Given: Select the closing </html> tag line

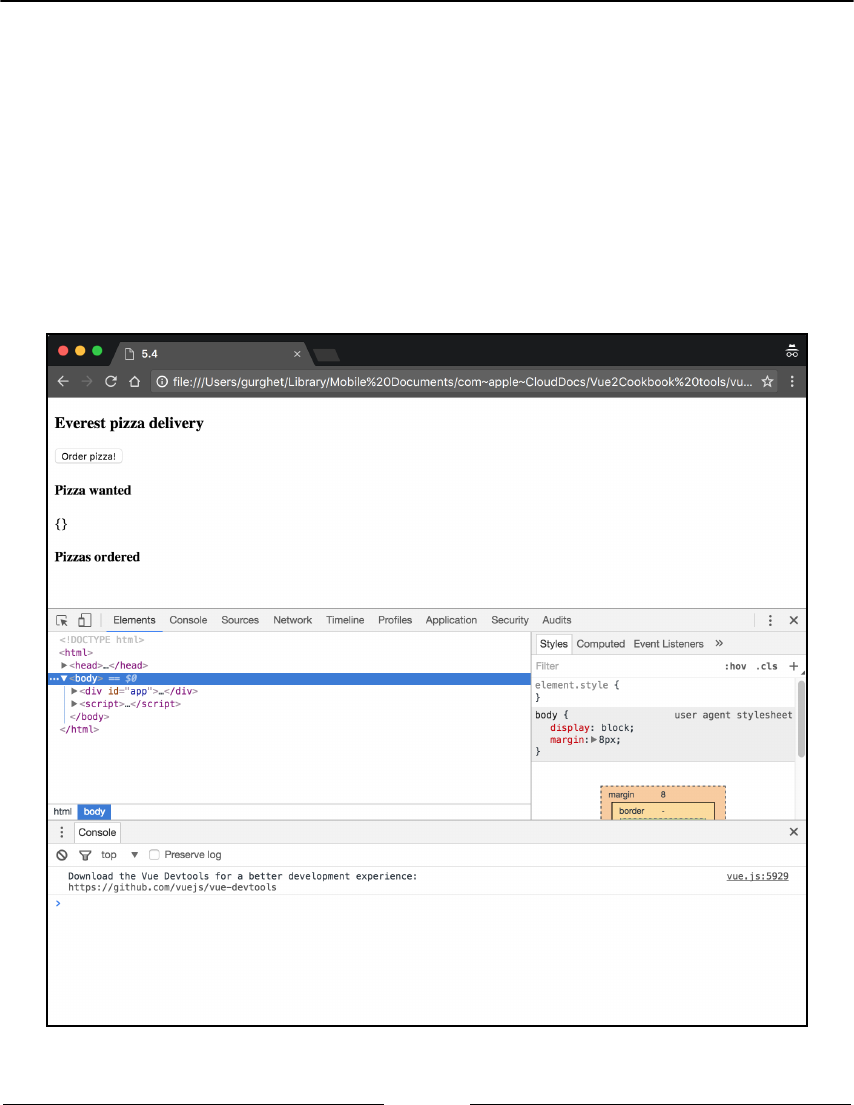Looking at the screenshot, I should pos(79,729).
